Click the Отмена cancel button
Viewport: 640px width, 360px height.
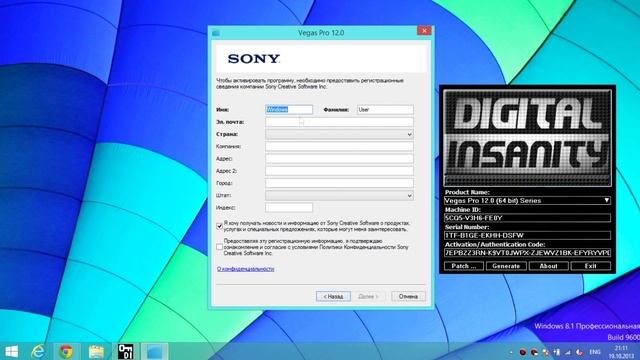(x=408, y=296)
